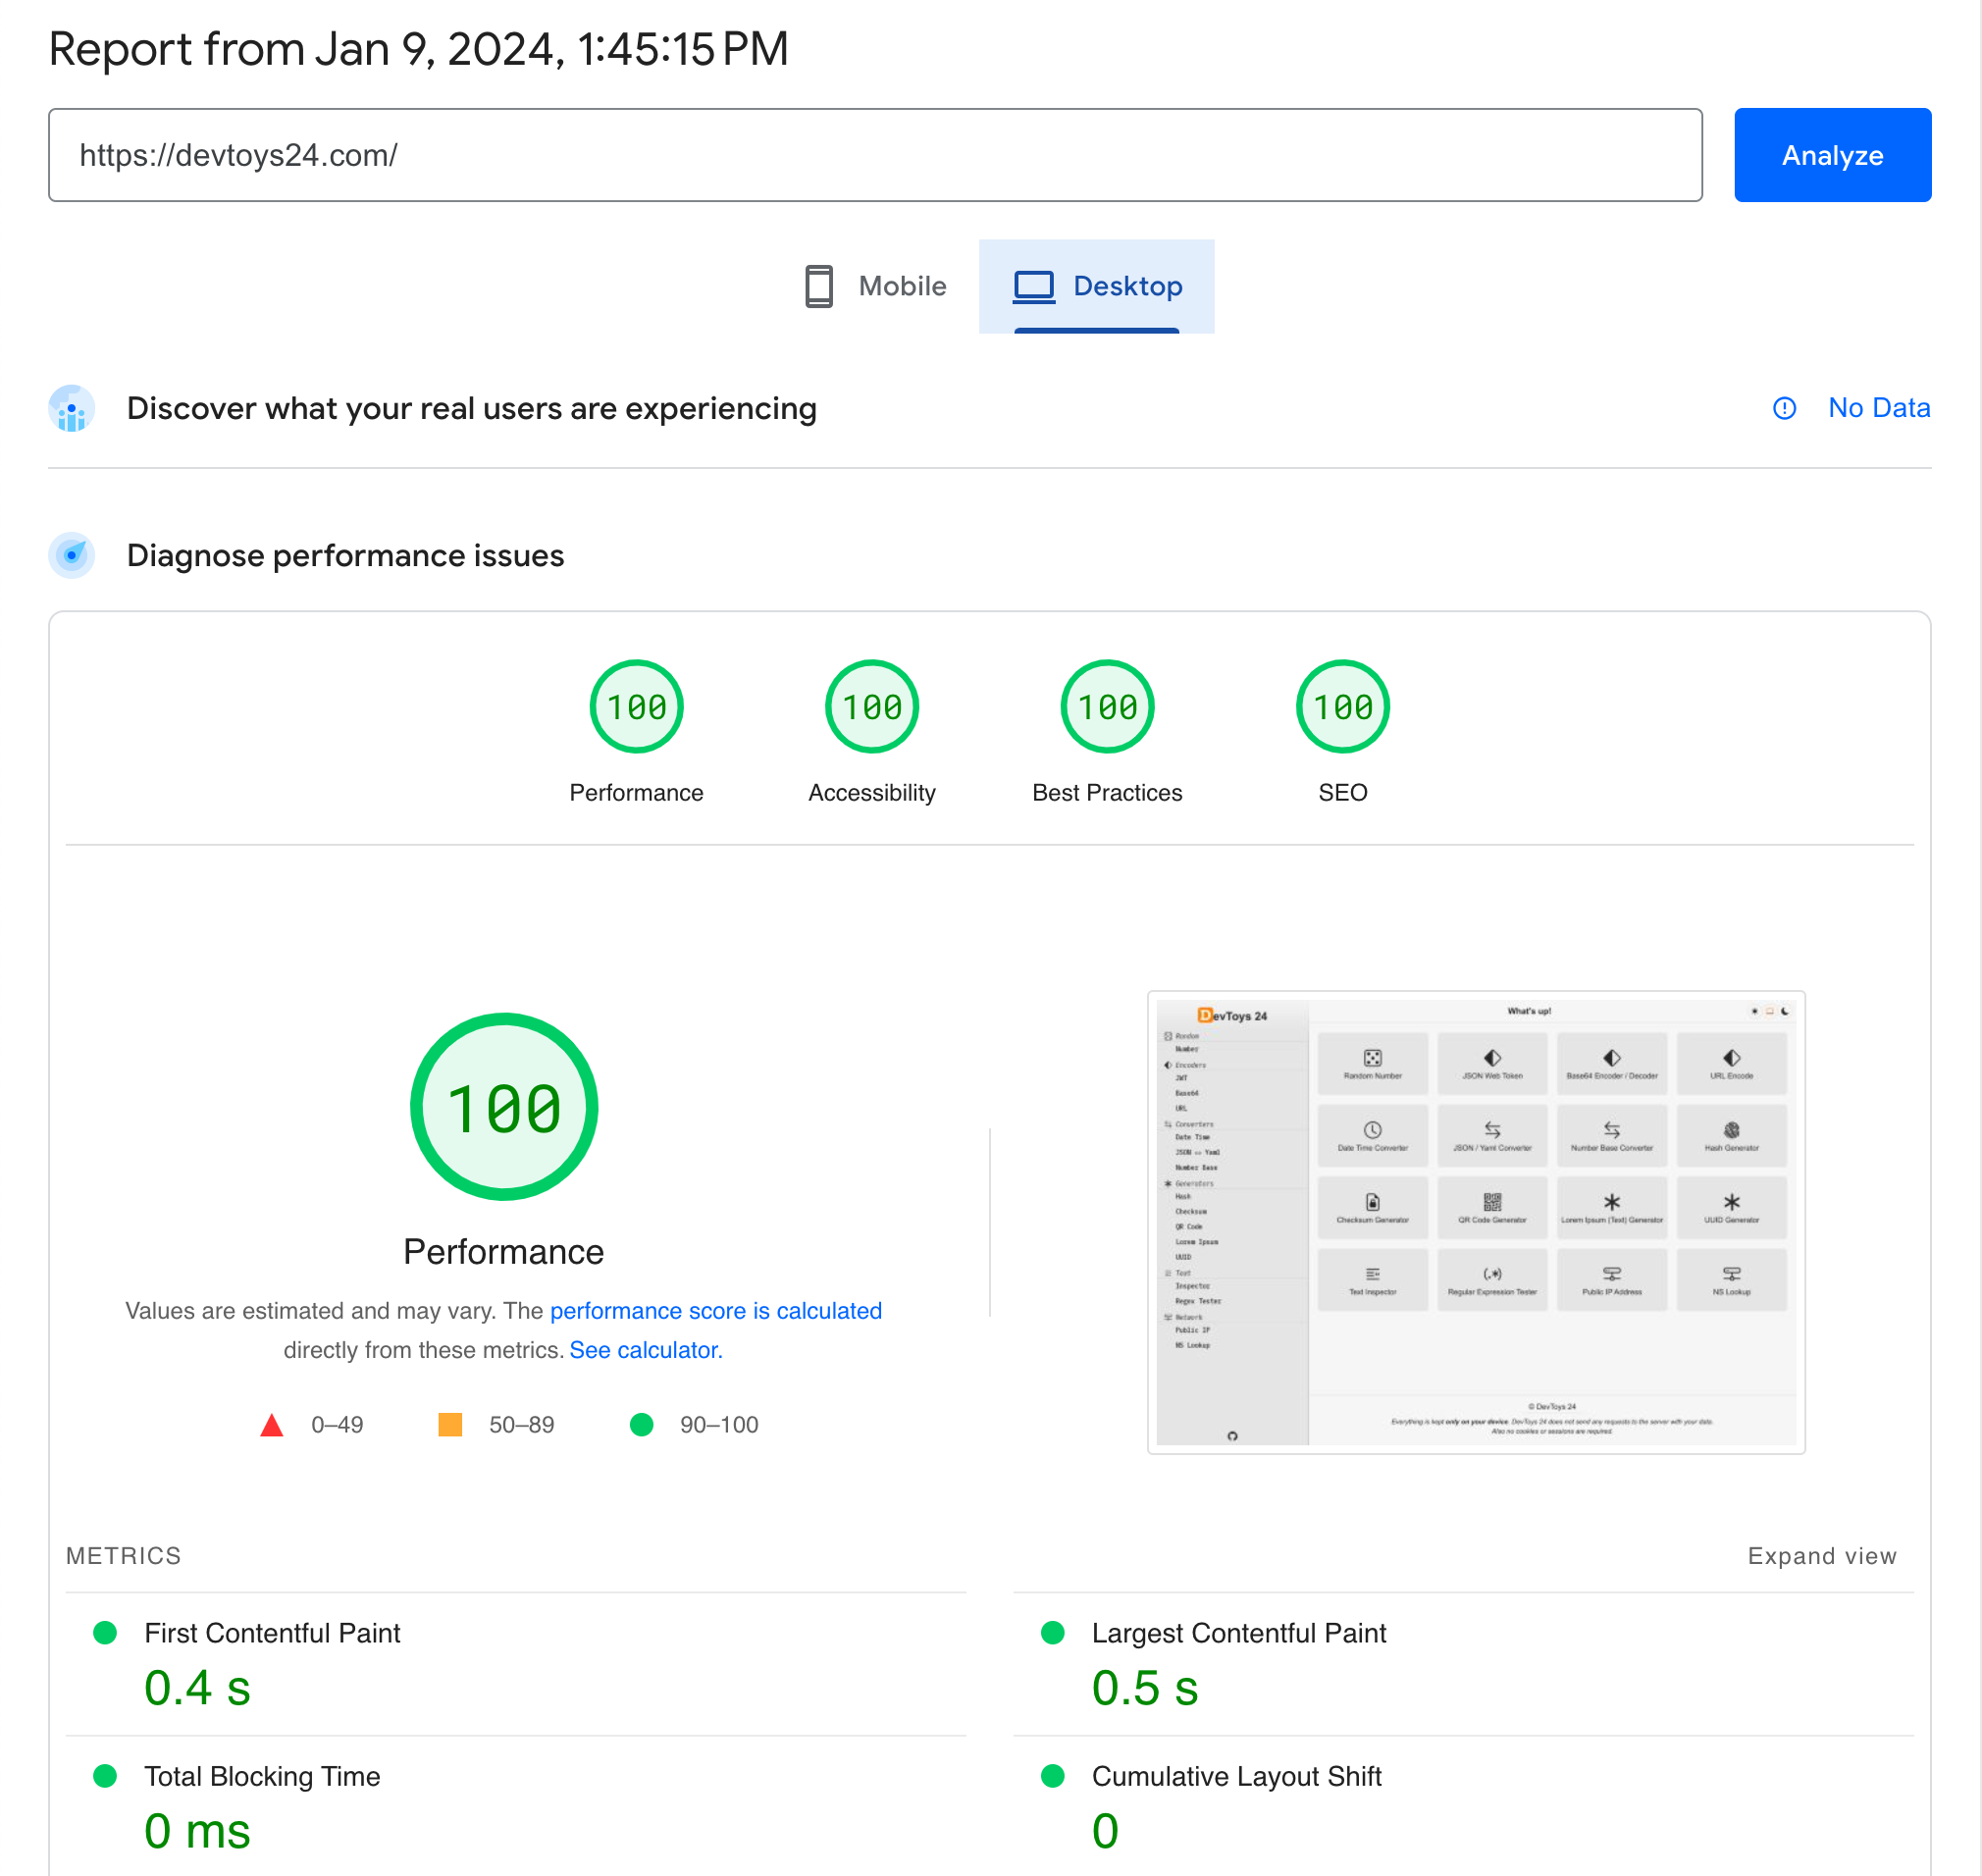Click the DevToys page screenshot thumbnail
The height and width of the screenshot is (1876, 1982).
[1475, 1221]
